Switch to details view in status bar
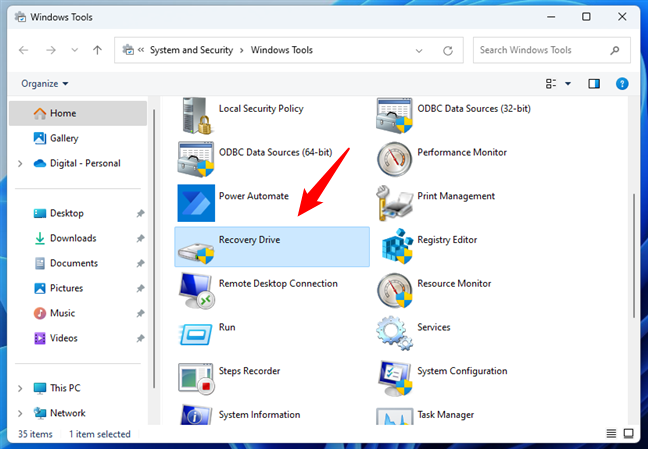Viewport: 648px width, 449px height. click(x=611, y=433)
